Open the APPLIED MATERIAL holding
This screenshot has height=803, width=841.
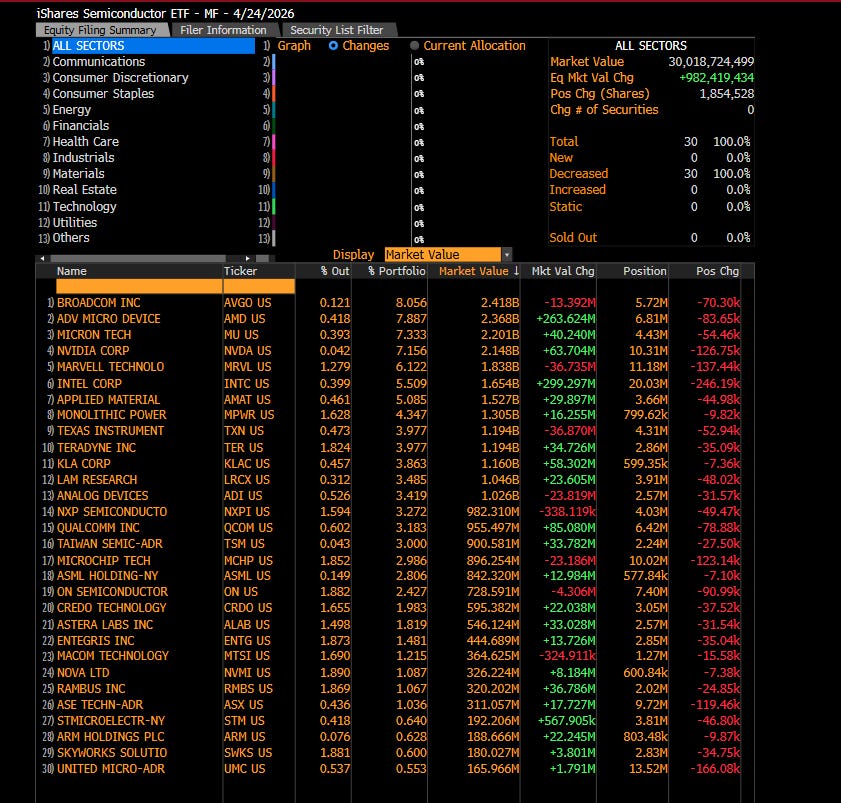click(108, 400)
